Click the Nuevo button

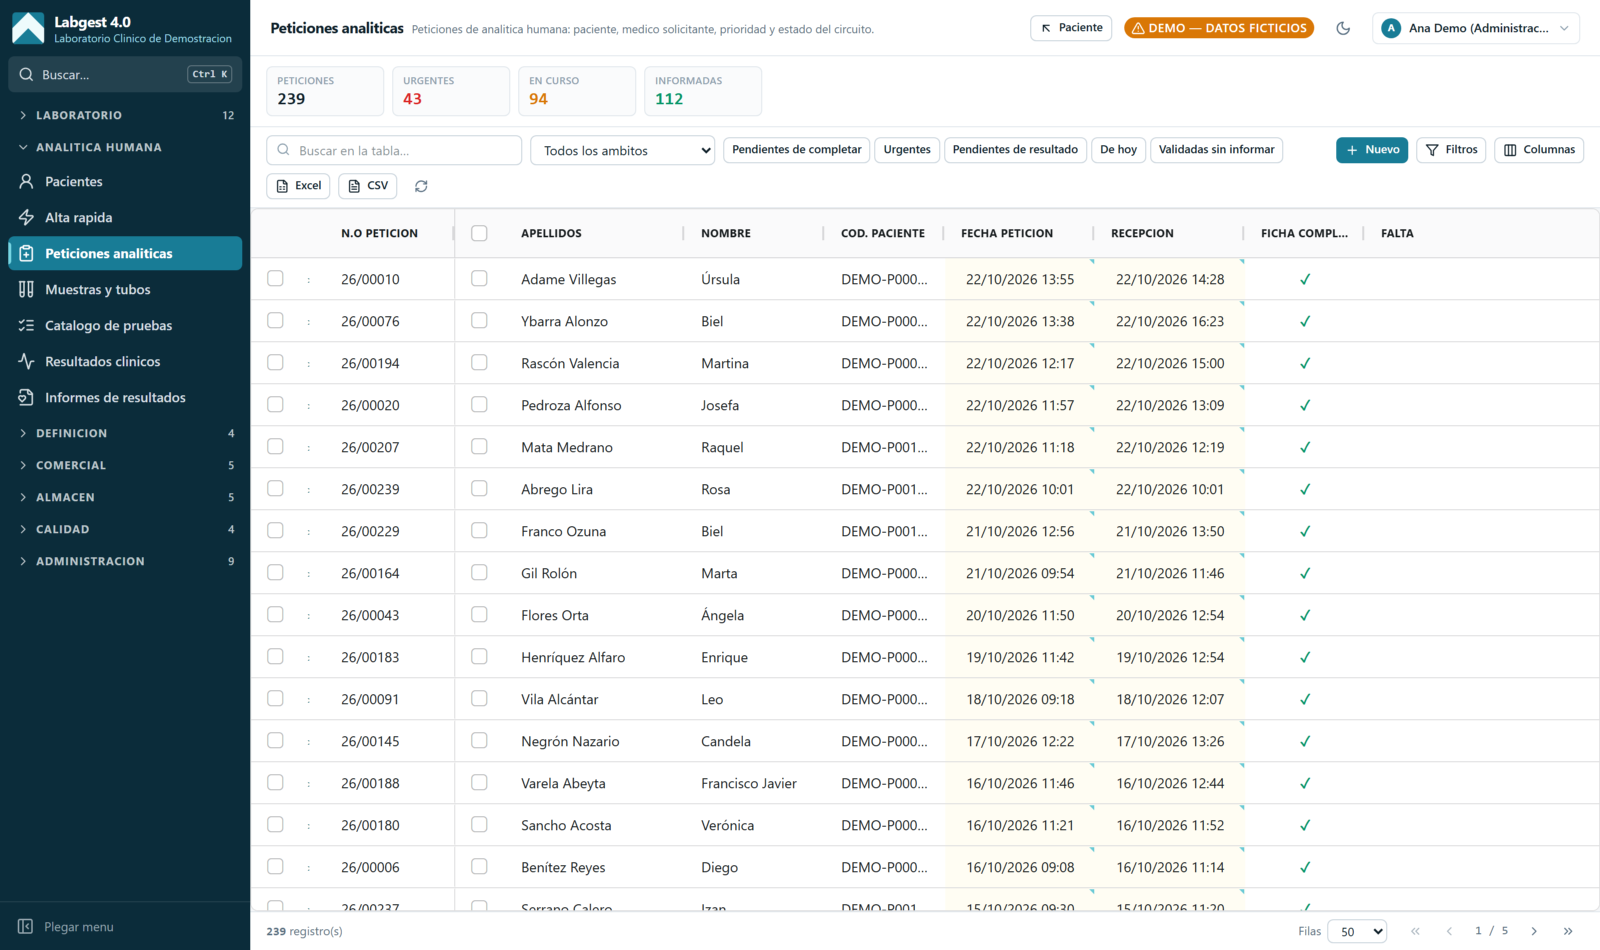[1372, 150]
